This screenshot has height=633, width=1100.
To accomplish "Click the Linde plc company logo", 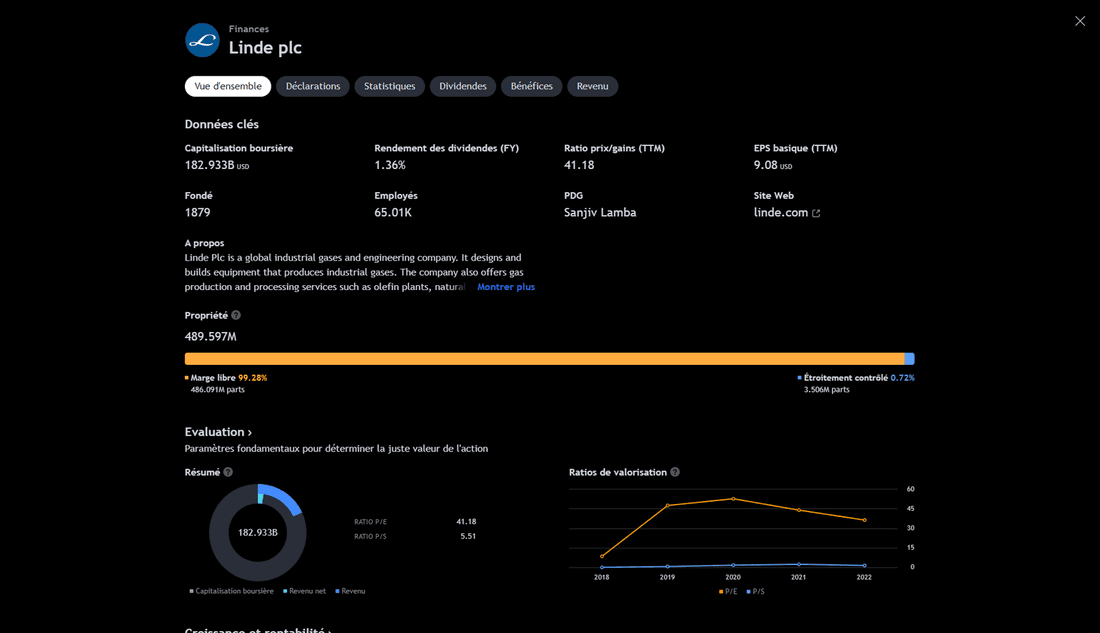I will 202,40.
